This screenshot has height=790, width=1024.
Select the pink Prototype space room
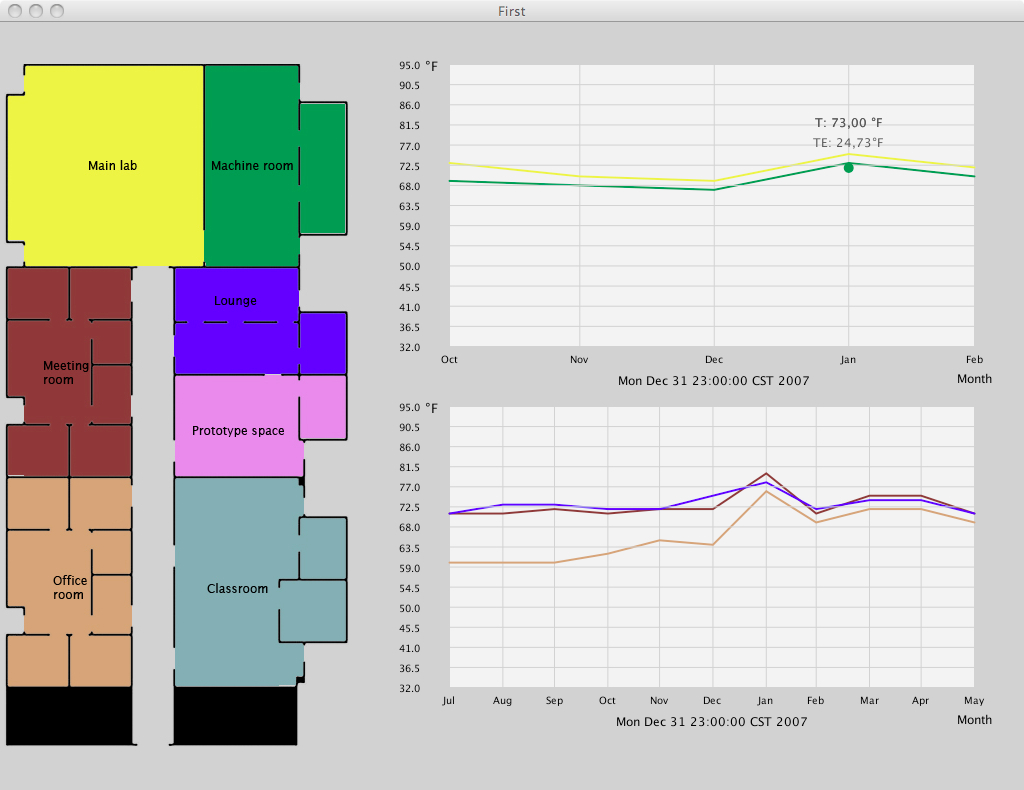(x=238, y=425)
